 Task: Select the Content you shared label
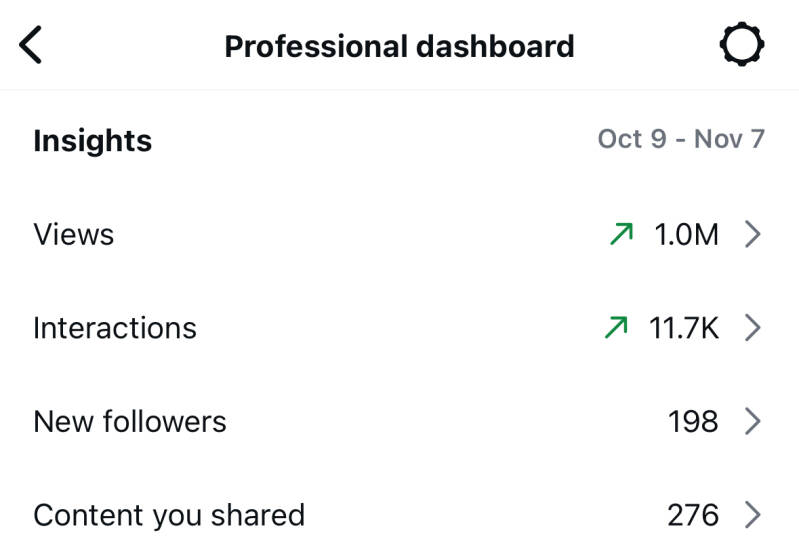169,515
